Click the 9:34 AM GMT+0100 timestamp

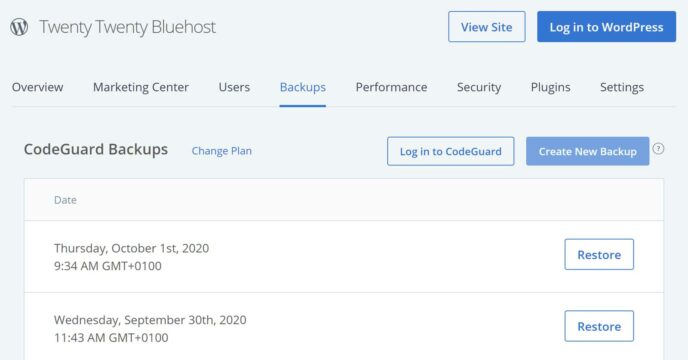point(108,266)
